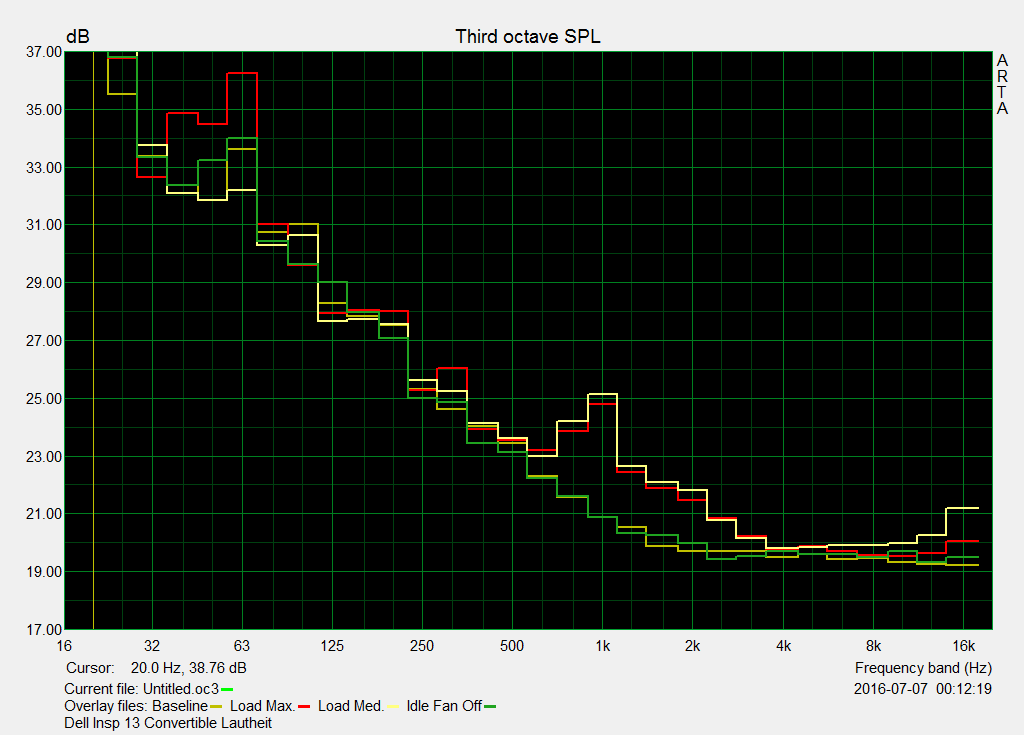Click the "33.00" y-axis label
The image size is (1024, 735).
click(44, 168)
